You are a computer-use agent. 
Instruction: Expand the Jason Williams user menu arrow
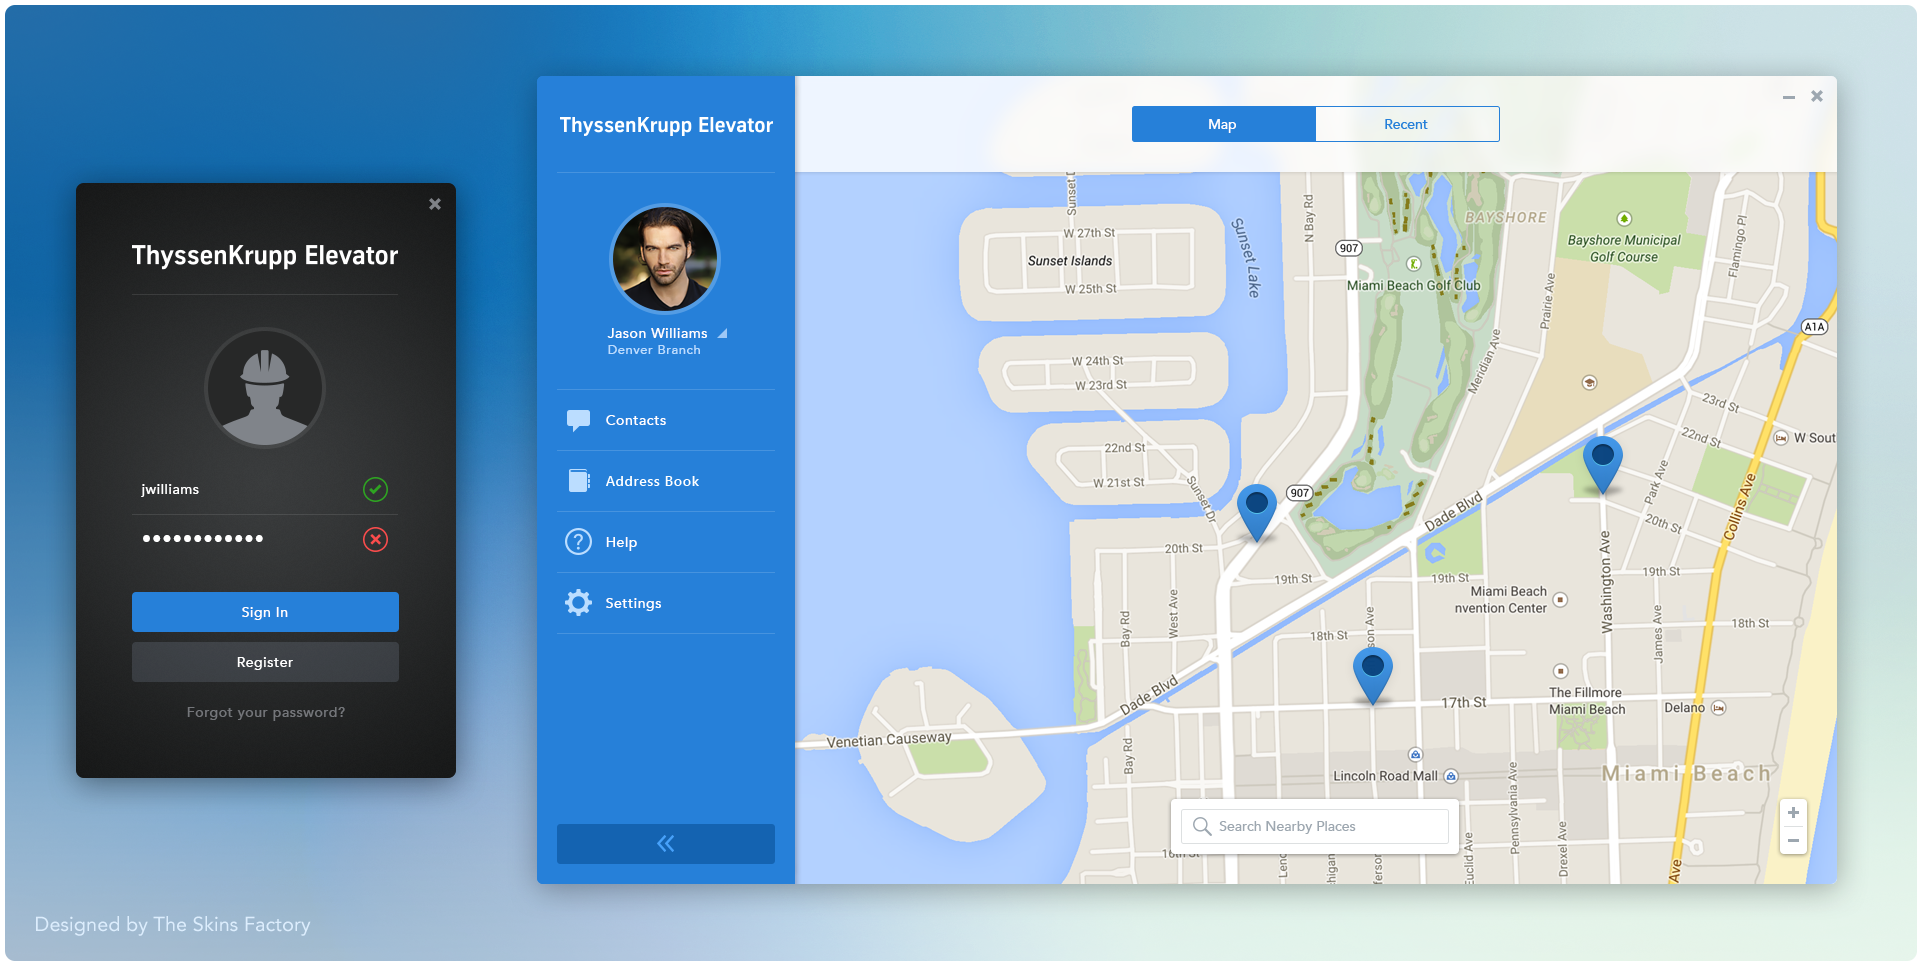click(x=722, y=333)
